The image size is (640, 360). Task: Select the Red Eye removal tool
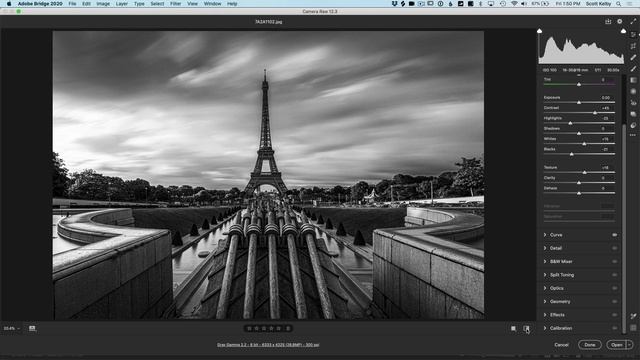633,103
